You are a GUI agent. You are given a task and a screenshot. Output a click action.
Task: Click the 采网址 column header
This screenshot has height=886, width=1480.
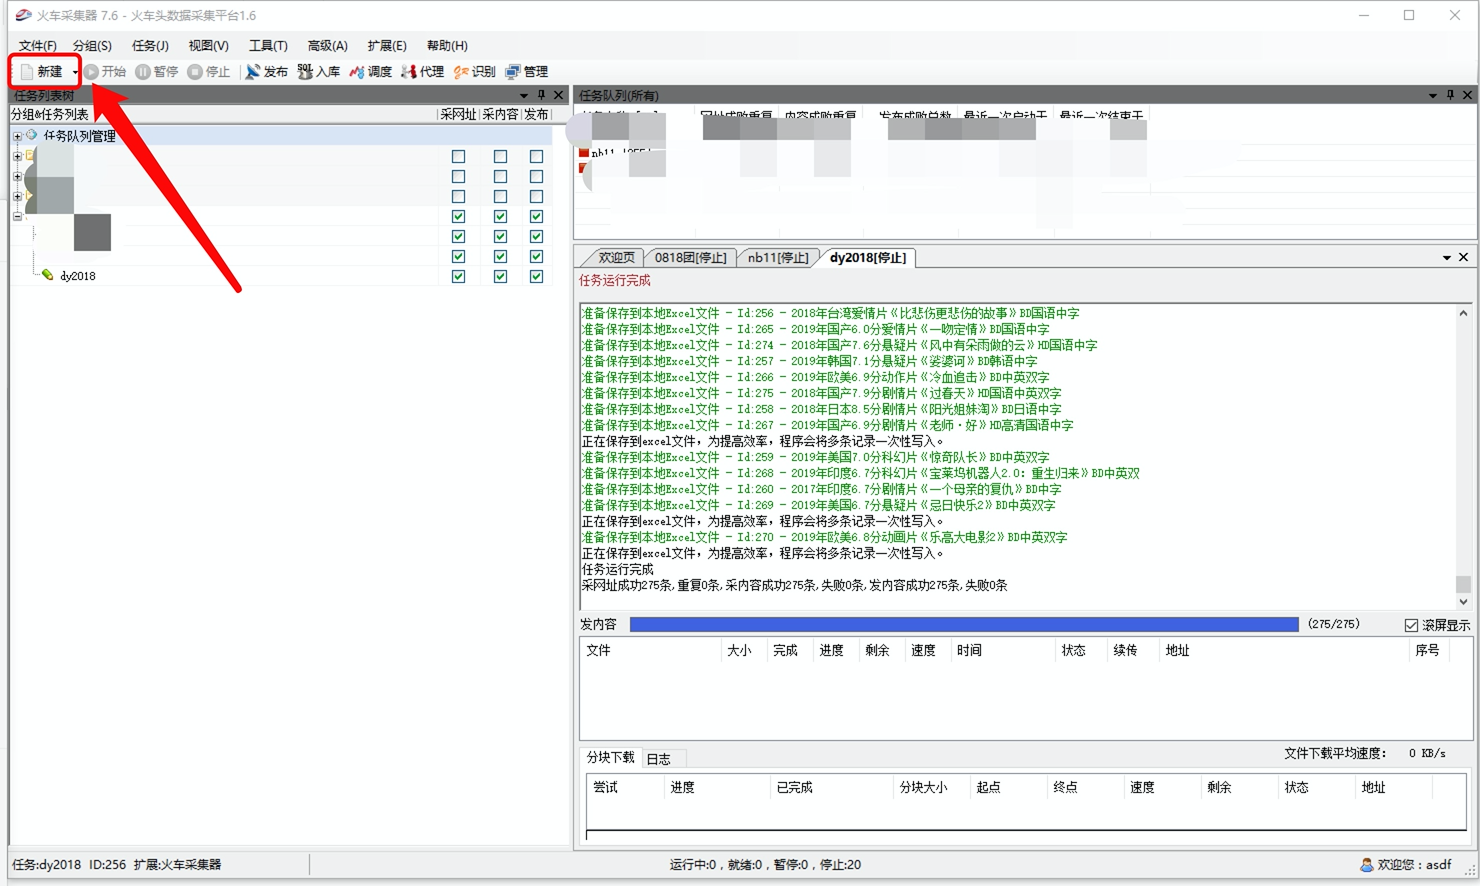pyautogui.click(x=458, y=114)
